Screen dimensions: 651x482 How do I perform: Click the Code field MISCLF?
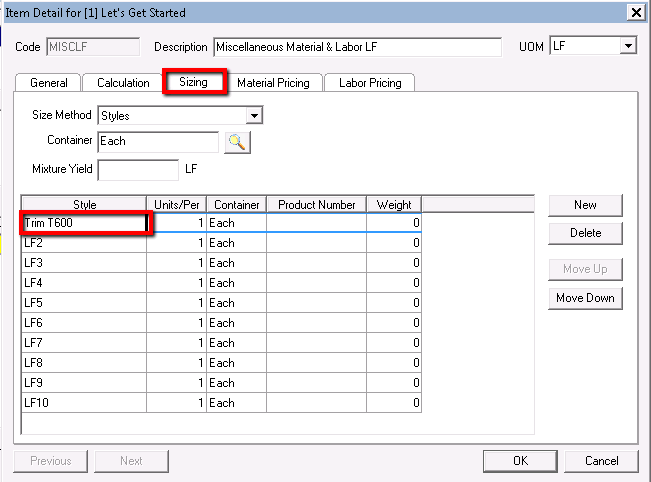[x=93, y=46]
